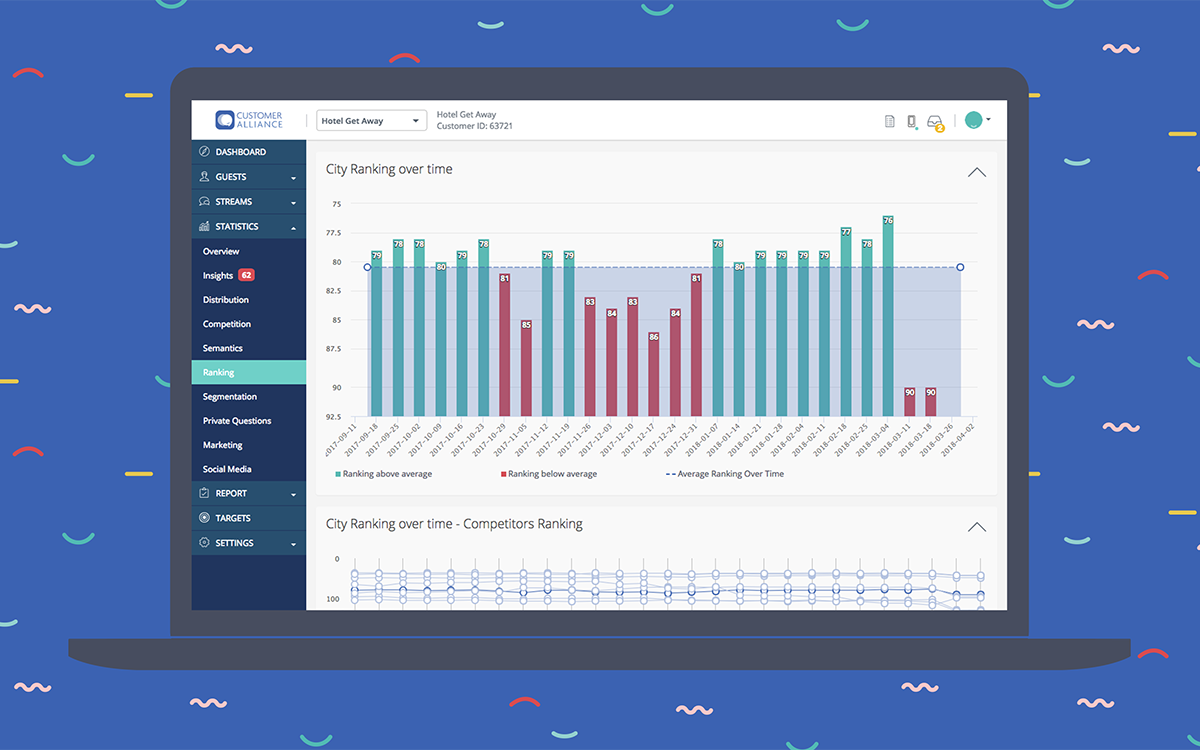This screenshot has width=1200, height=750.
Task: Click the mobile phone icon in header
Action: 911,121
